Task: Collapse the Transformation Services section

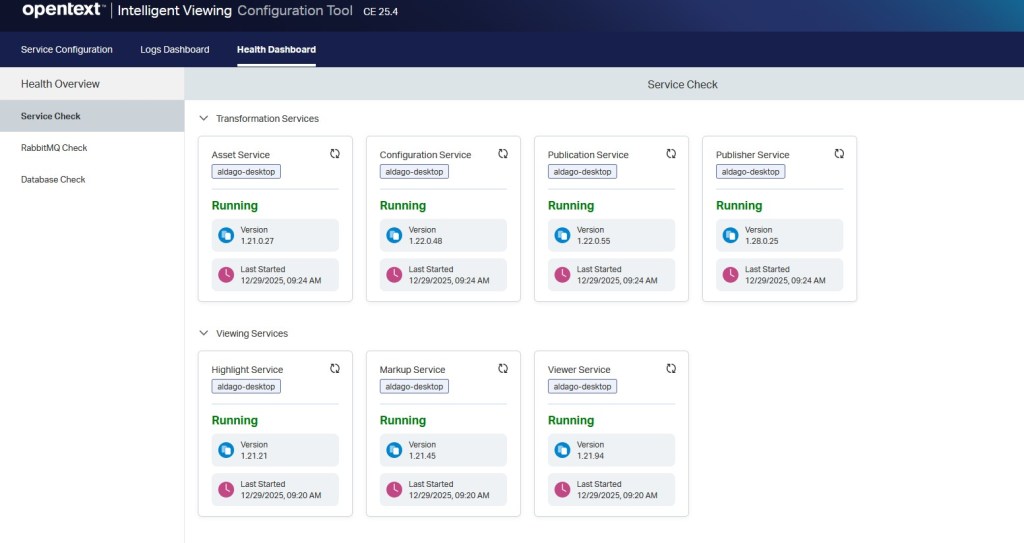Action: click(x=204, y=118)
